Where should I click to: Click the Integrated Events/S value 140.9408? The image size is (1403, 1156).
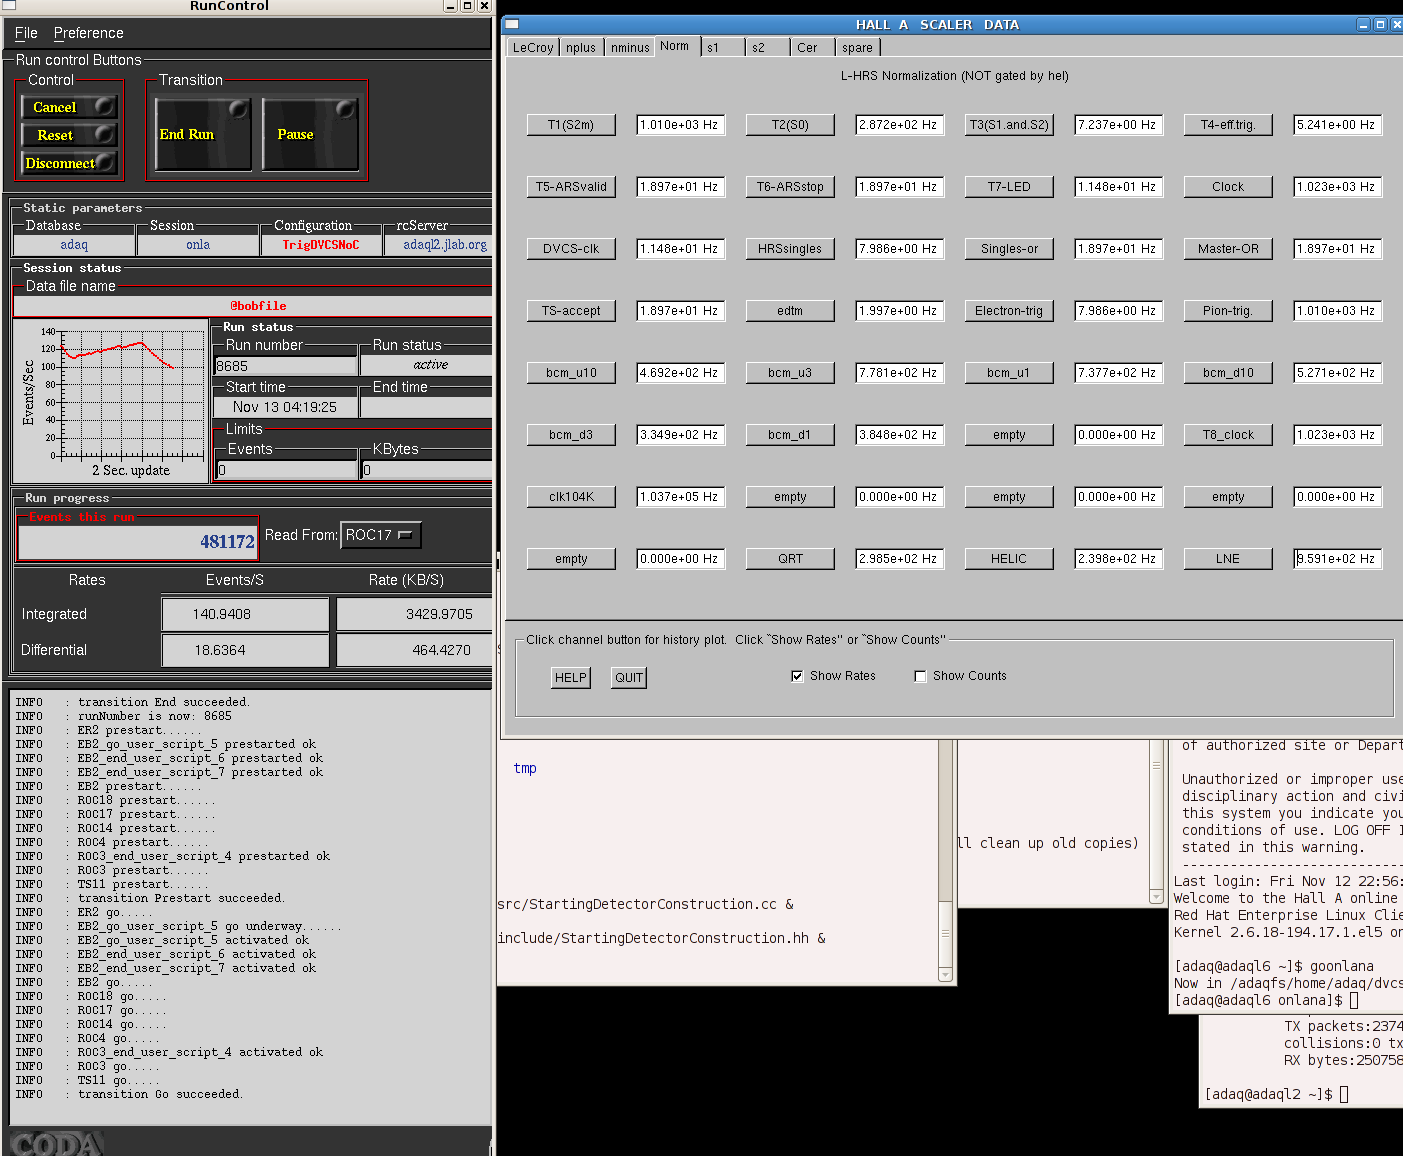245,614
